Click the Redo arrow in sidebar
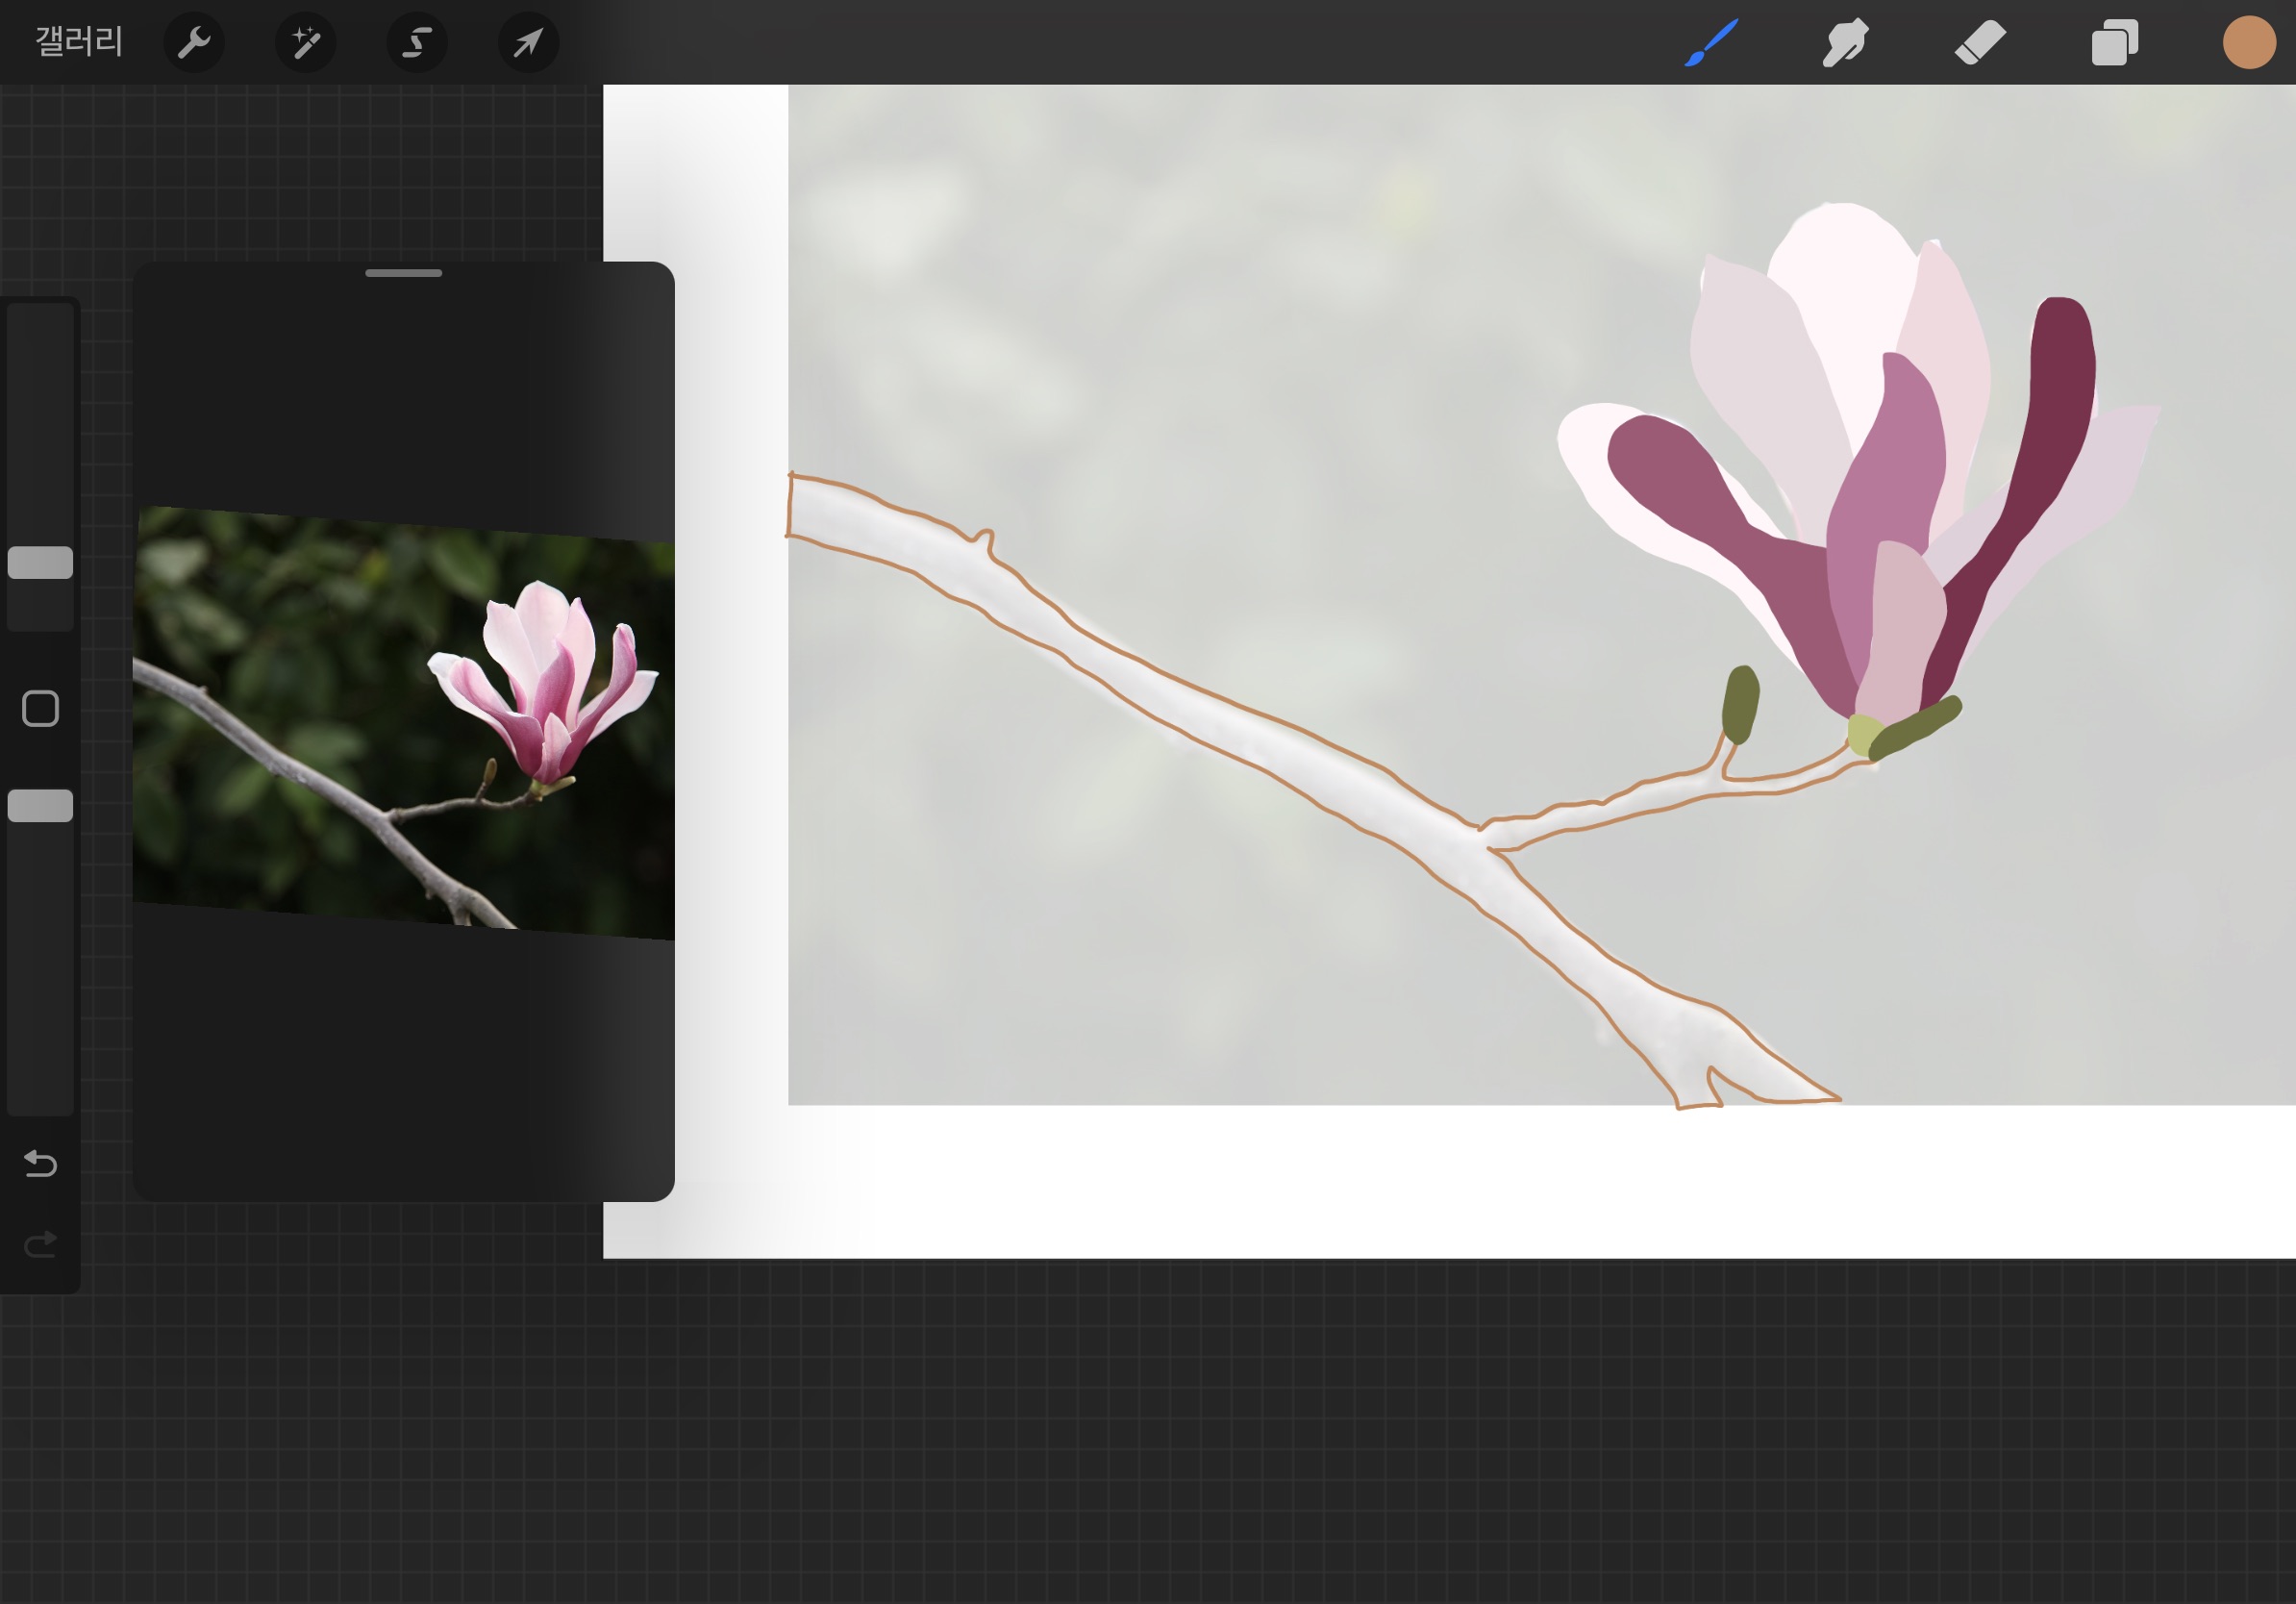Screen dimensions: 2296x1604 40,1245
